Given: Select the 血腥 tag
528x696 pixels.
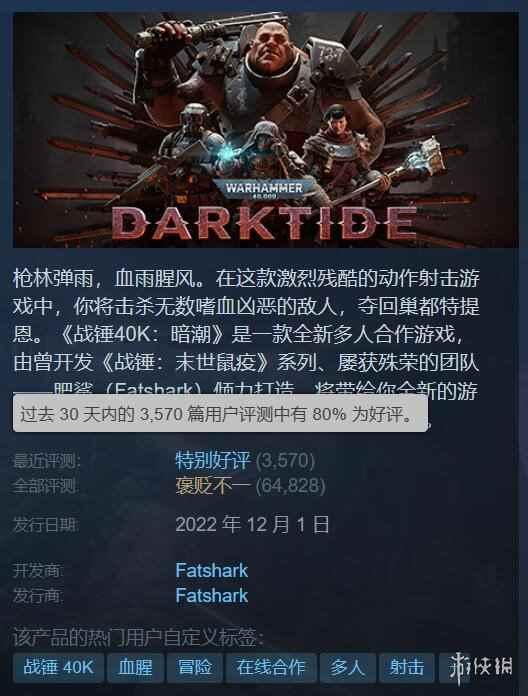Looking at the screenshot, I should point(135,667).
